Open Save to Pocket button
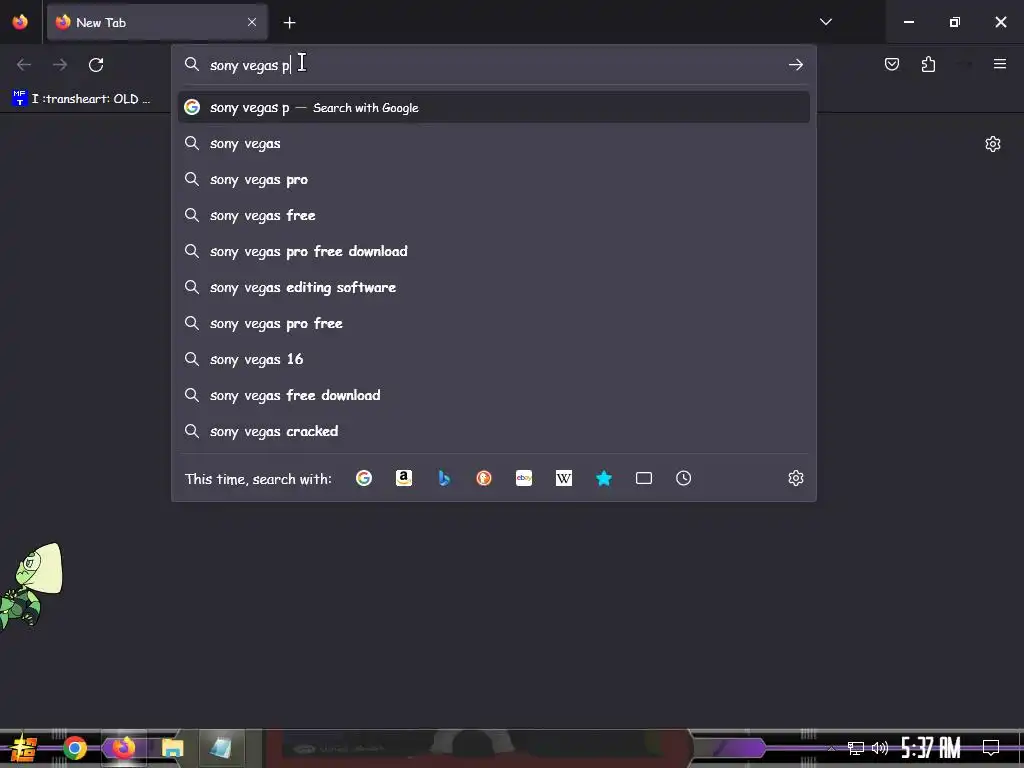This screenshot has height=768, width=1024. [x=892, y=64]
